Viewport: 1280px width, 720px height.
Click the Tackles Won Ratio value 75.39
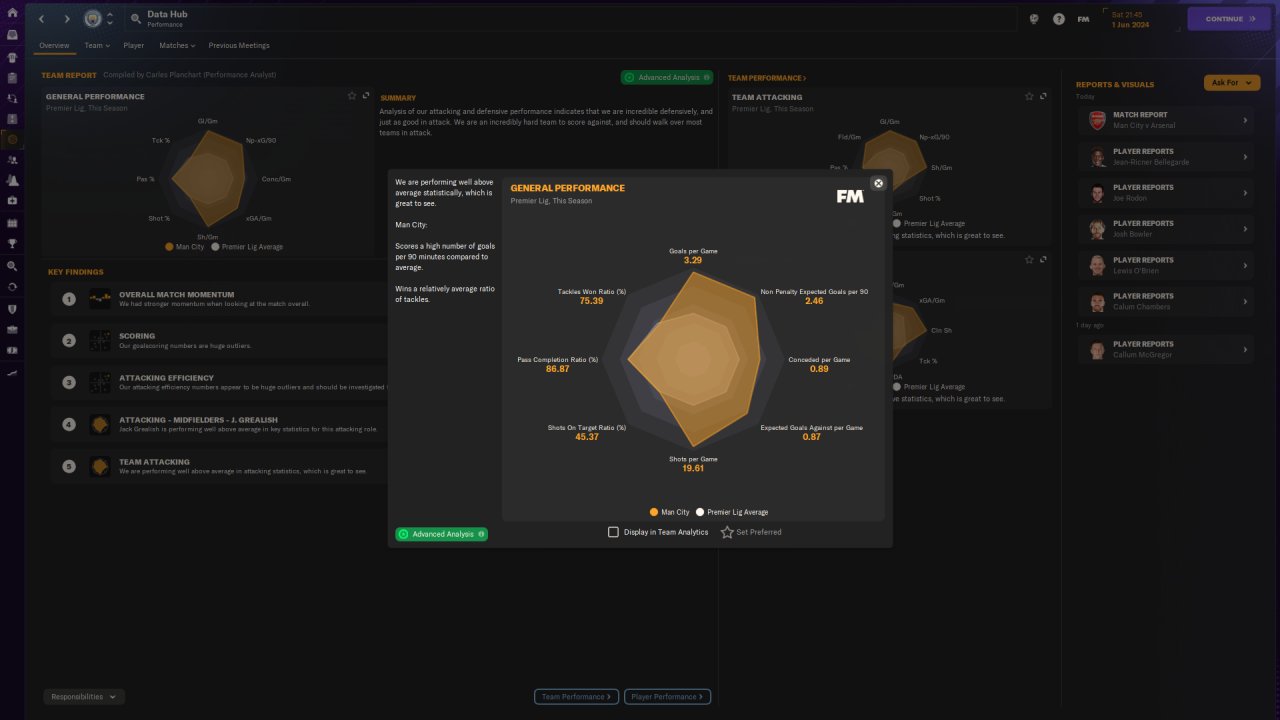pos(591,301)
